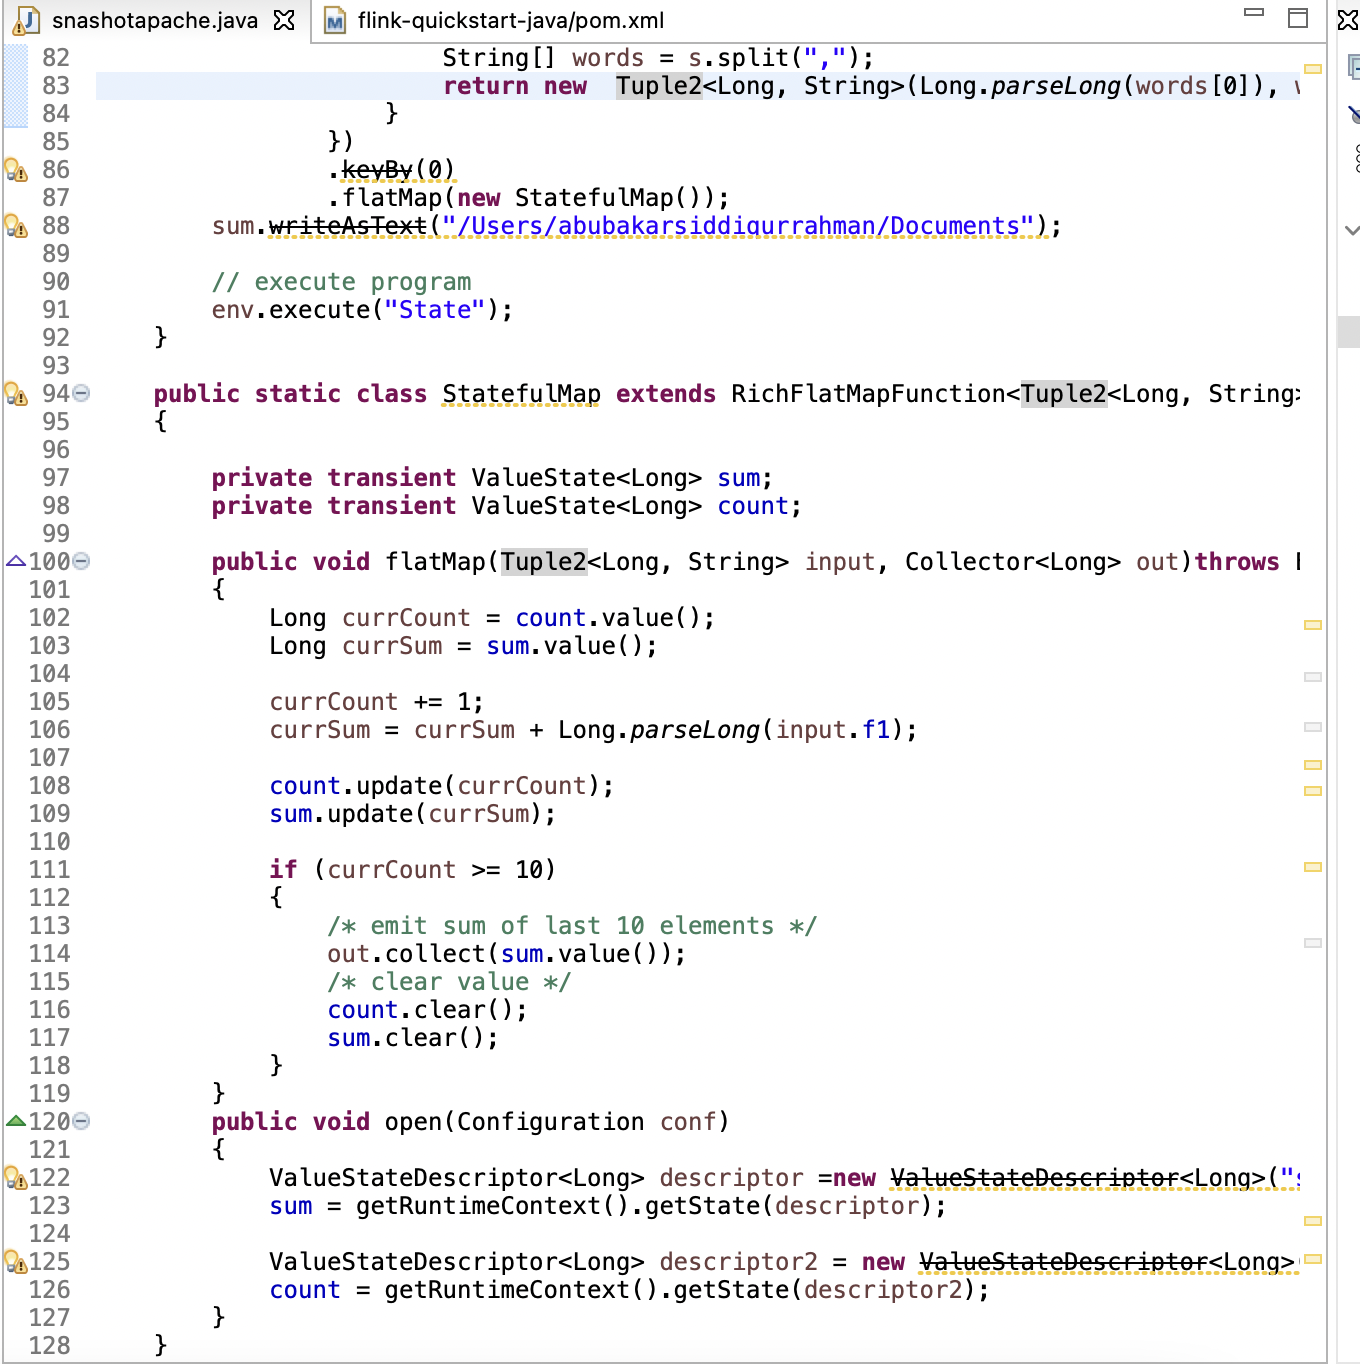Click the warning quick-fix icon on line 88
The width and height of the screenshot is (1360, 1364).
[x=16, y=226]
